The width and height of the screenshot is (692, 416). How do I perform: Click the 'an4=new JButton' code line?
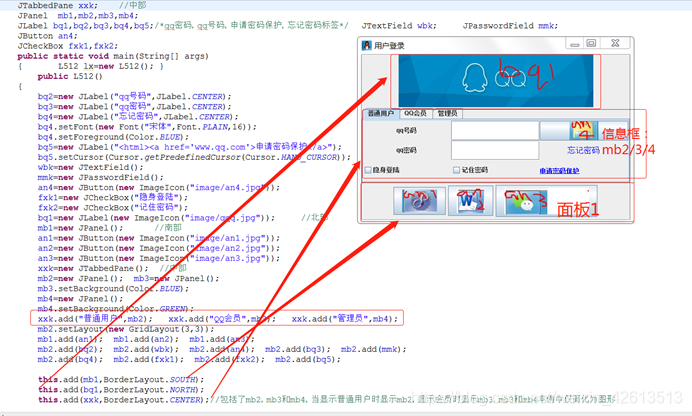coord(158,187)
